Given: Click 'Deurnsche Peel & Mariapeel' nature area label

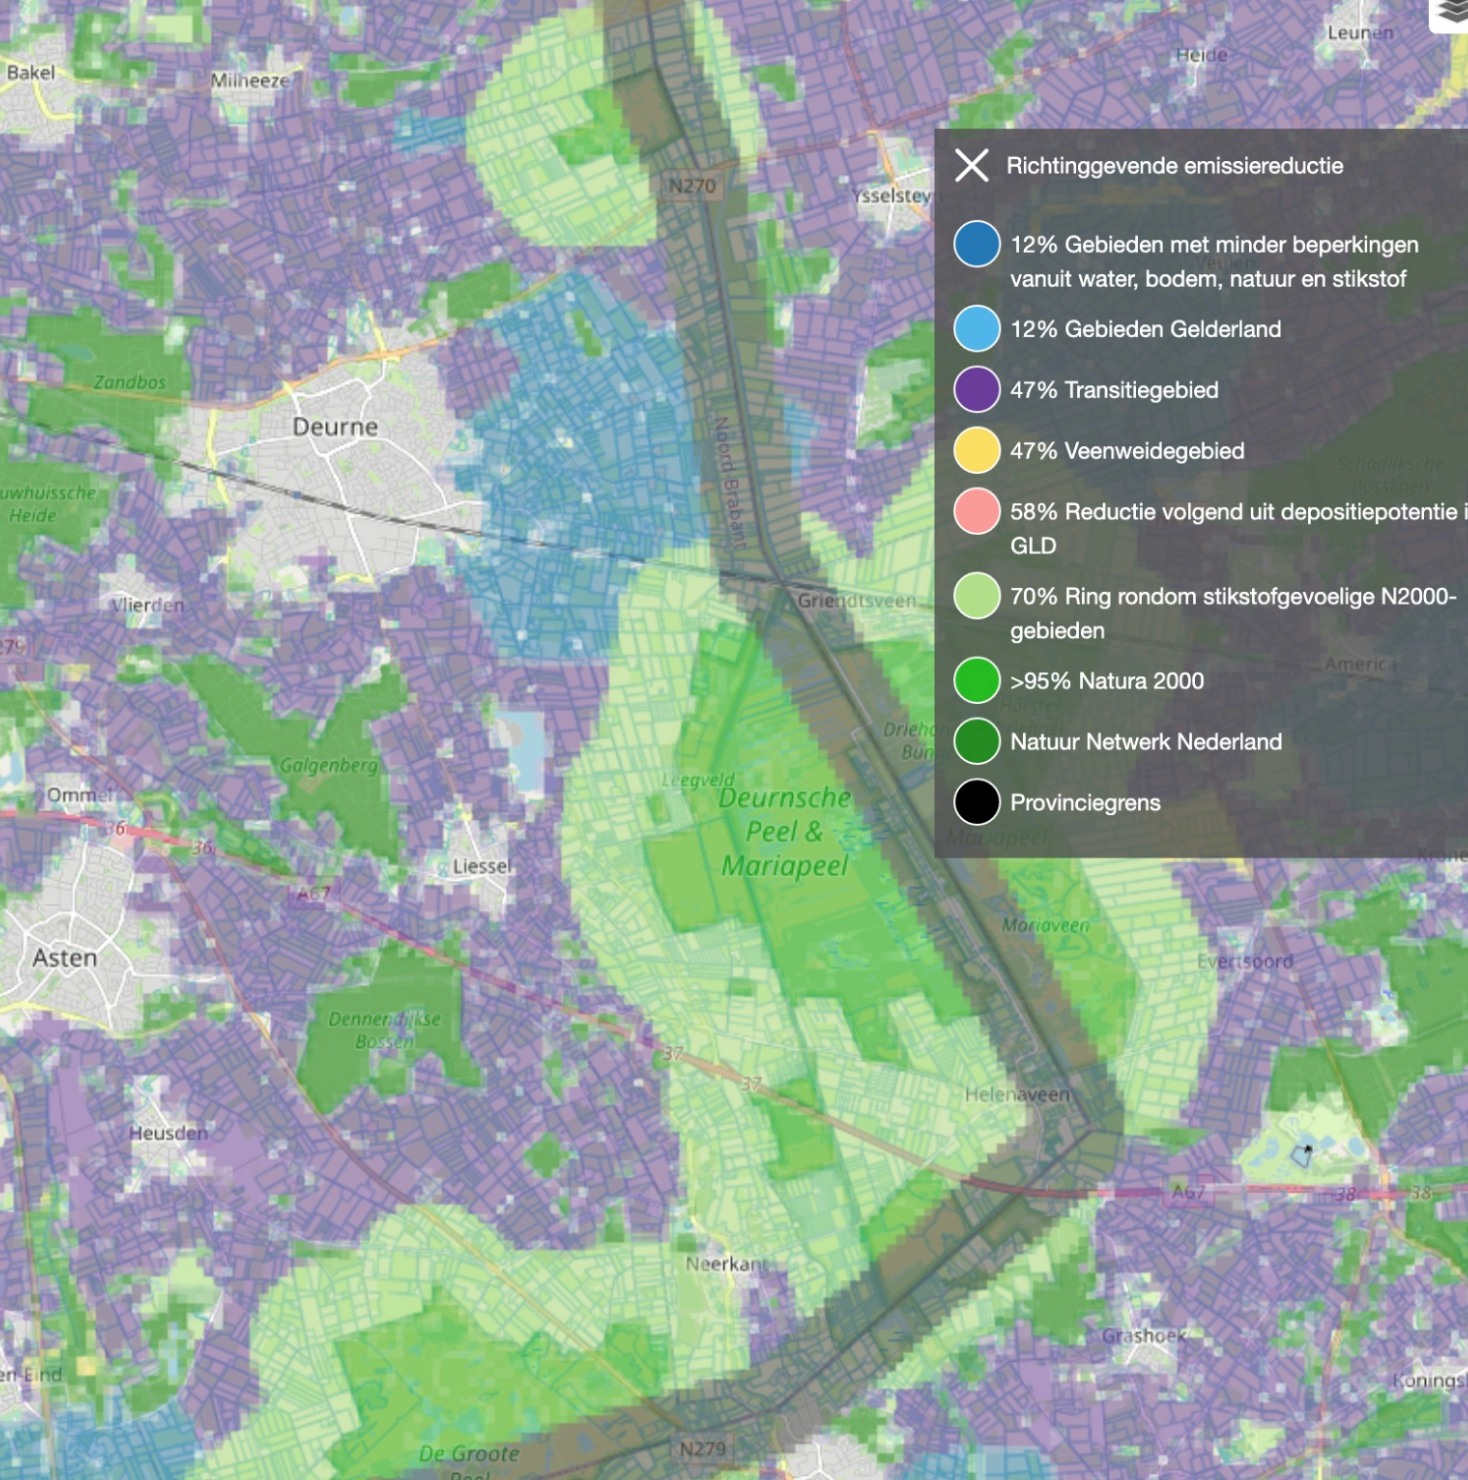Looking at the screenshot, I should tap(784, 832).
